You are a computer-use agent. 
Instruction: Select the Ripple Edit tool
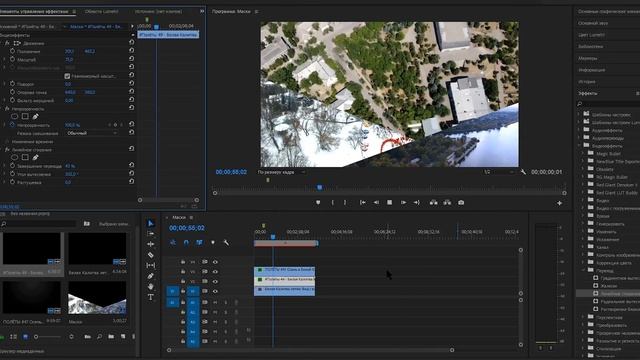click(x=151, y=244)
